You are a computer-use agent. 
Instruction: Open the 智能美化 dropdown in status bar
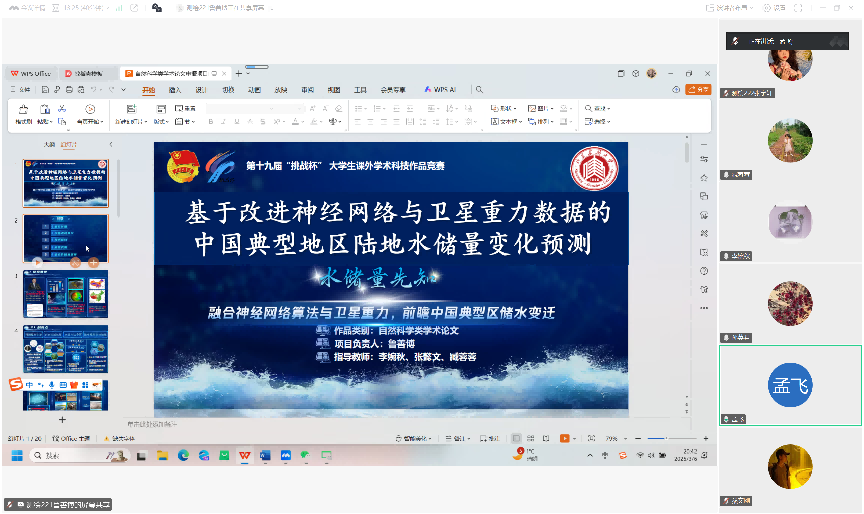(x=414, y=439)
